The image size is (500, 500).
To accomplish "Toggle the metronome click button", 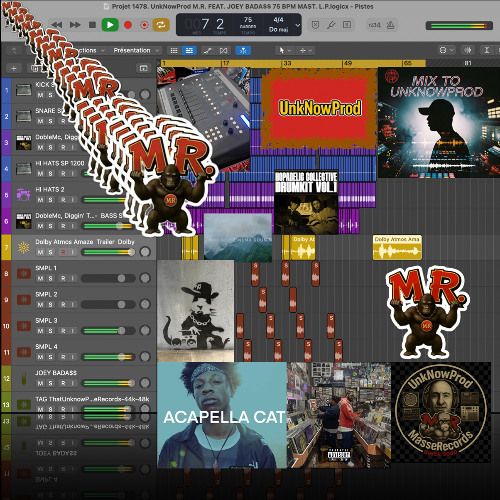I will [x=390, y=25].
